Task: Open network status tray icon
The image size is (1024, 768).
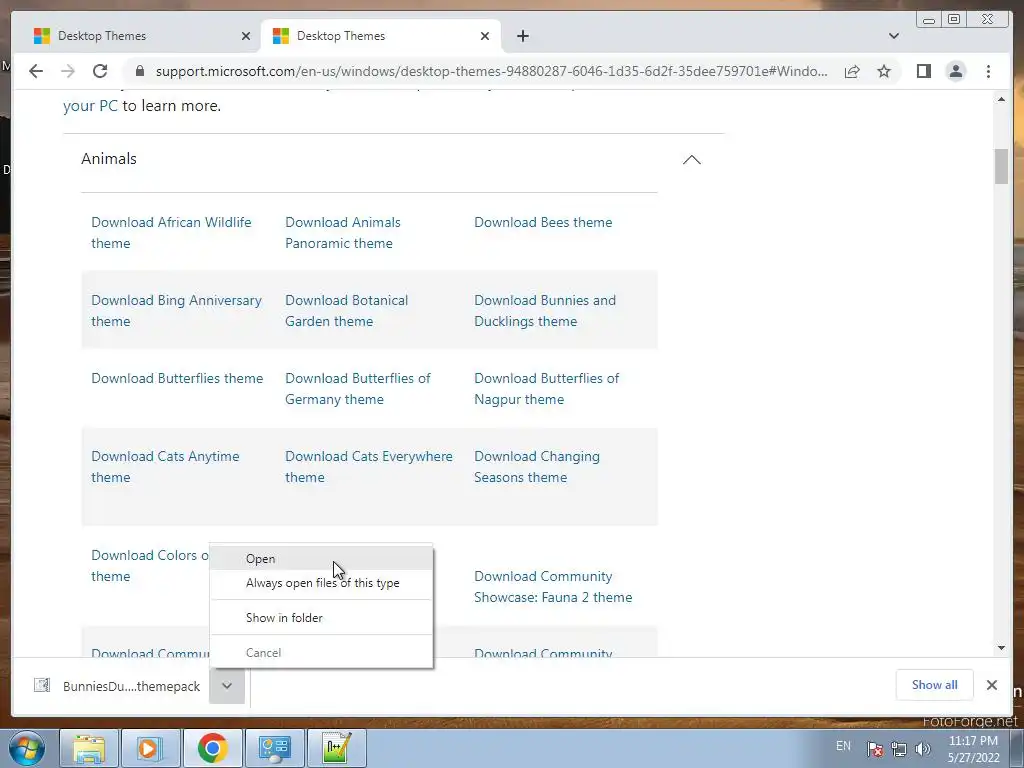Action: click(x=899, y=749)
